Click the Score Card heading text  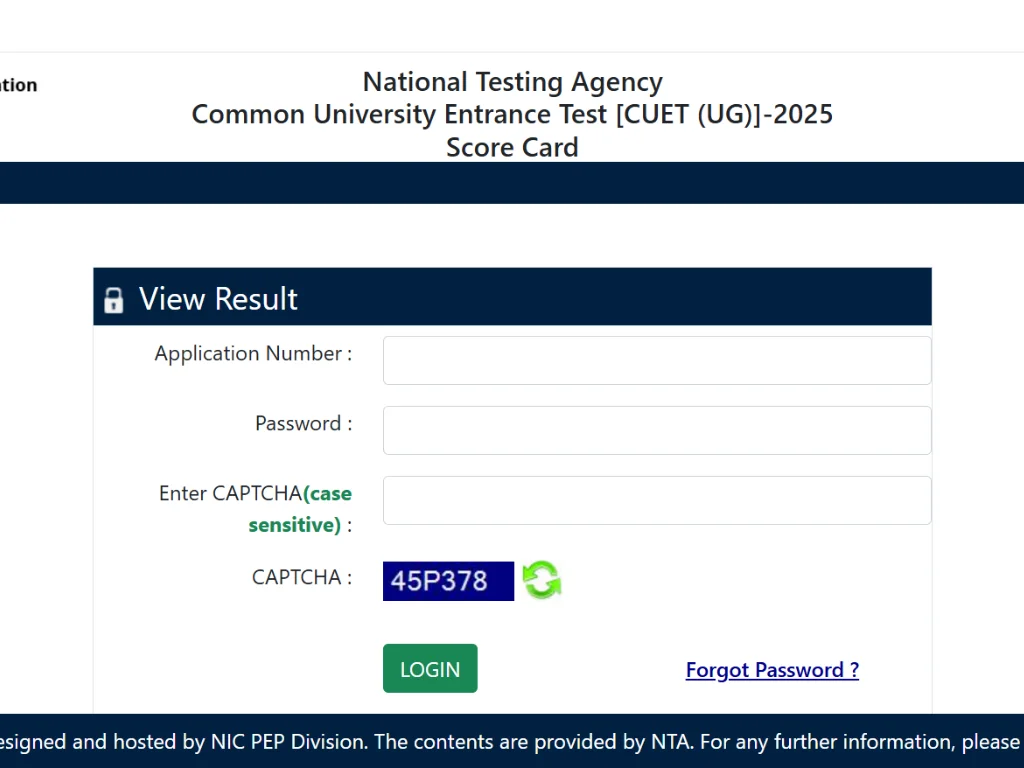point(512,147)
